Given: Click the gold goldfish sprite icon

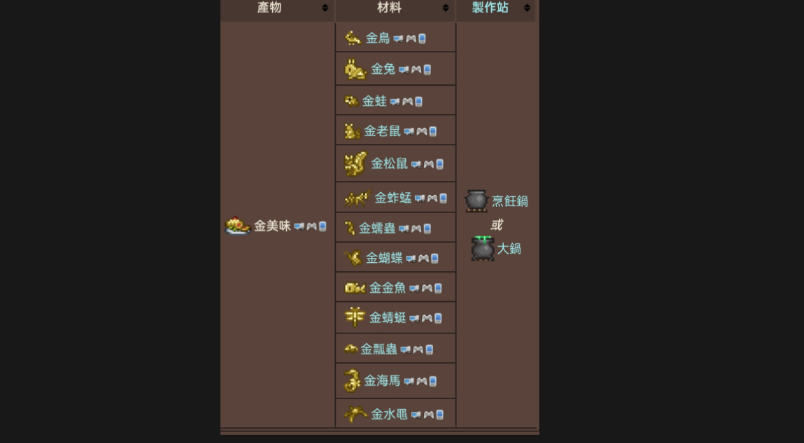Looking at the screenshot, I should (355, 288).
